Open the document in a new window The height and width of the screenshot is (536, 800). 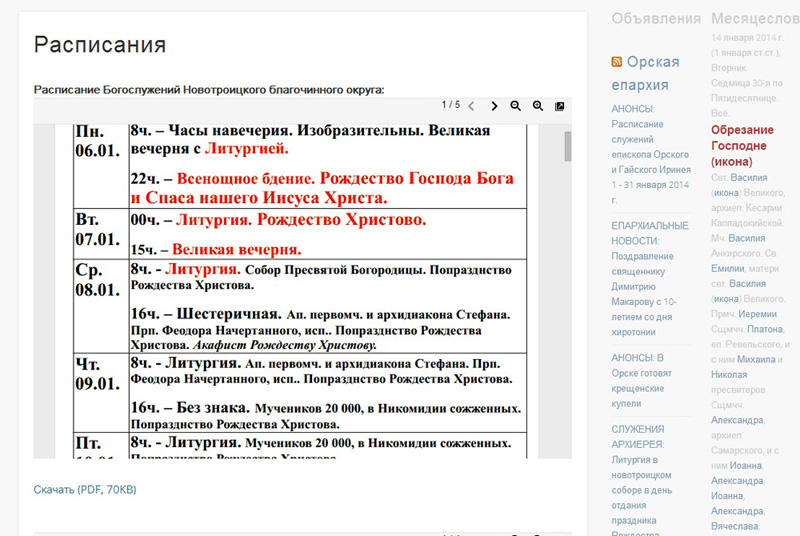560,106
